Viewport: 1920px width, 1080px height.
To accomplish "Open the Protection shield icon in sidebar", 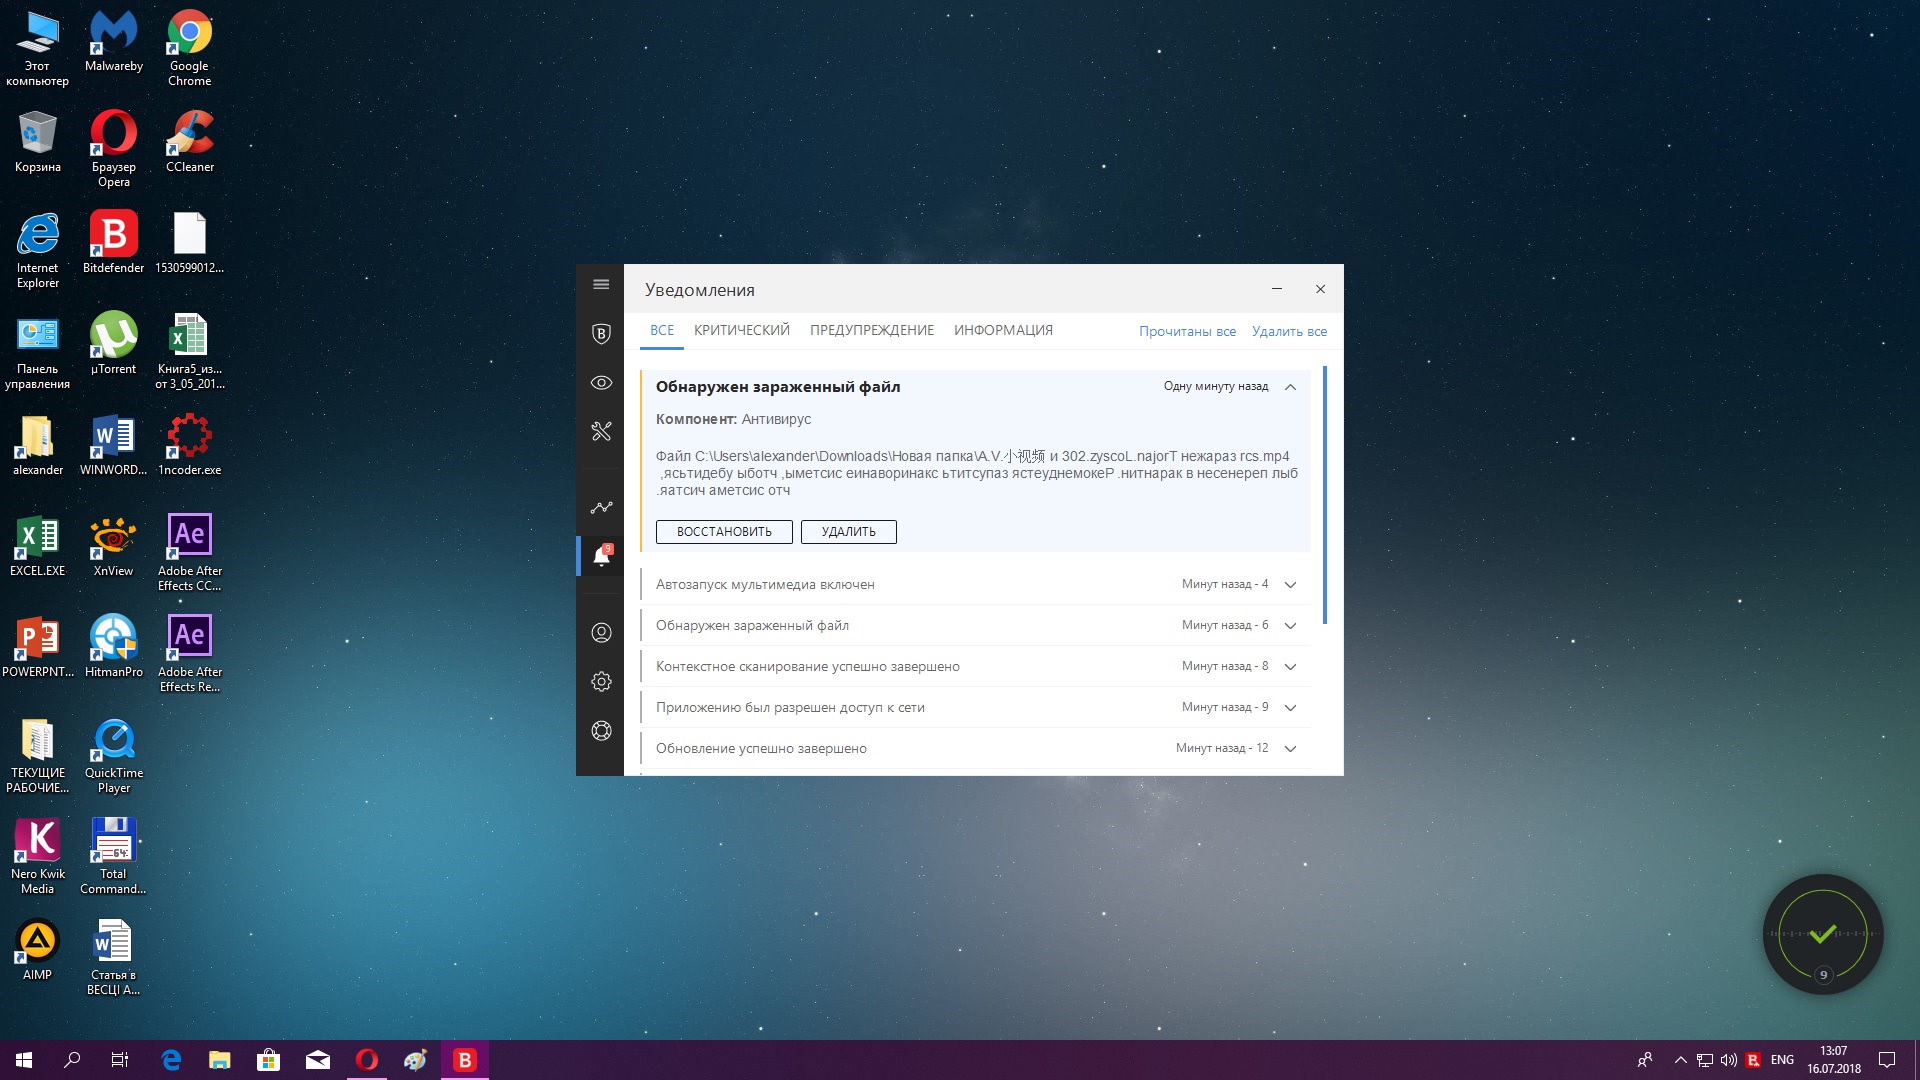I will 601,334.
